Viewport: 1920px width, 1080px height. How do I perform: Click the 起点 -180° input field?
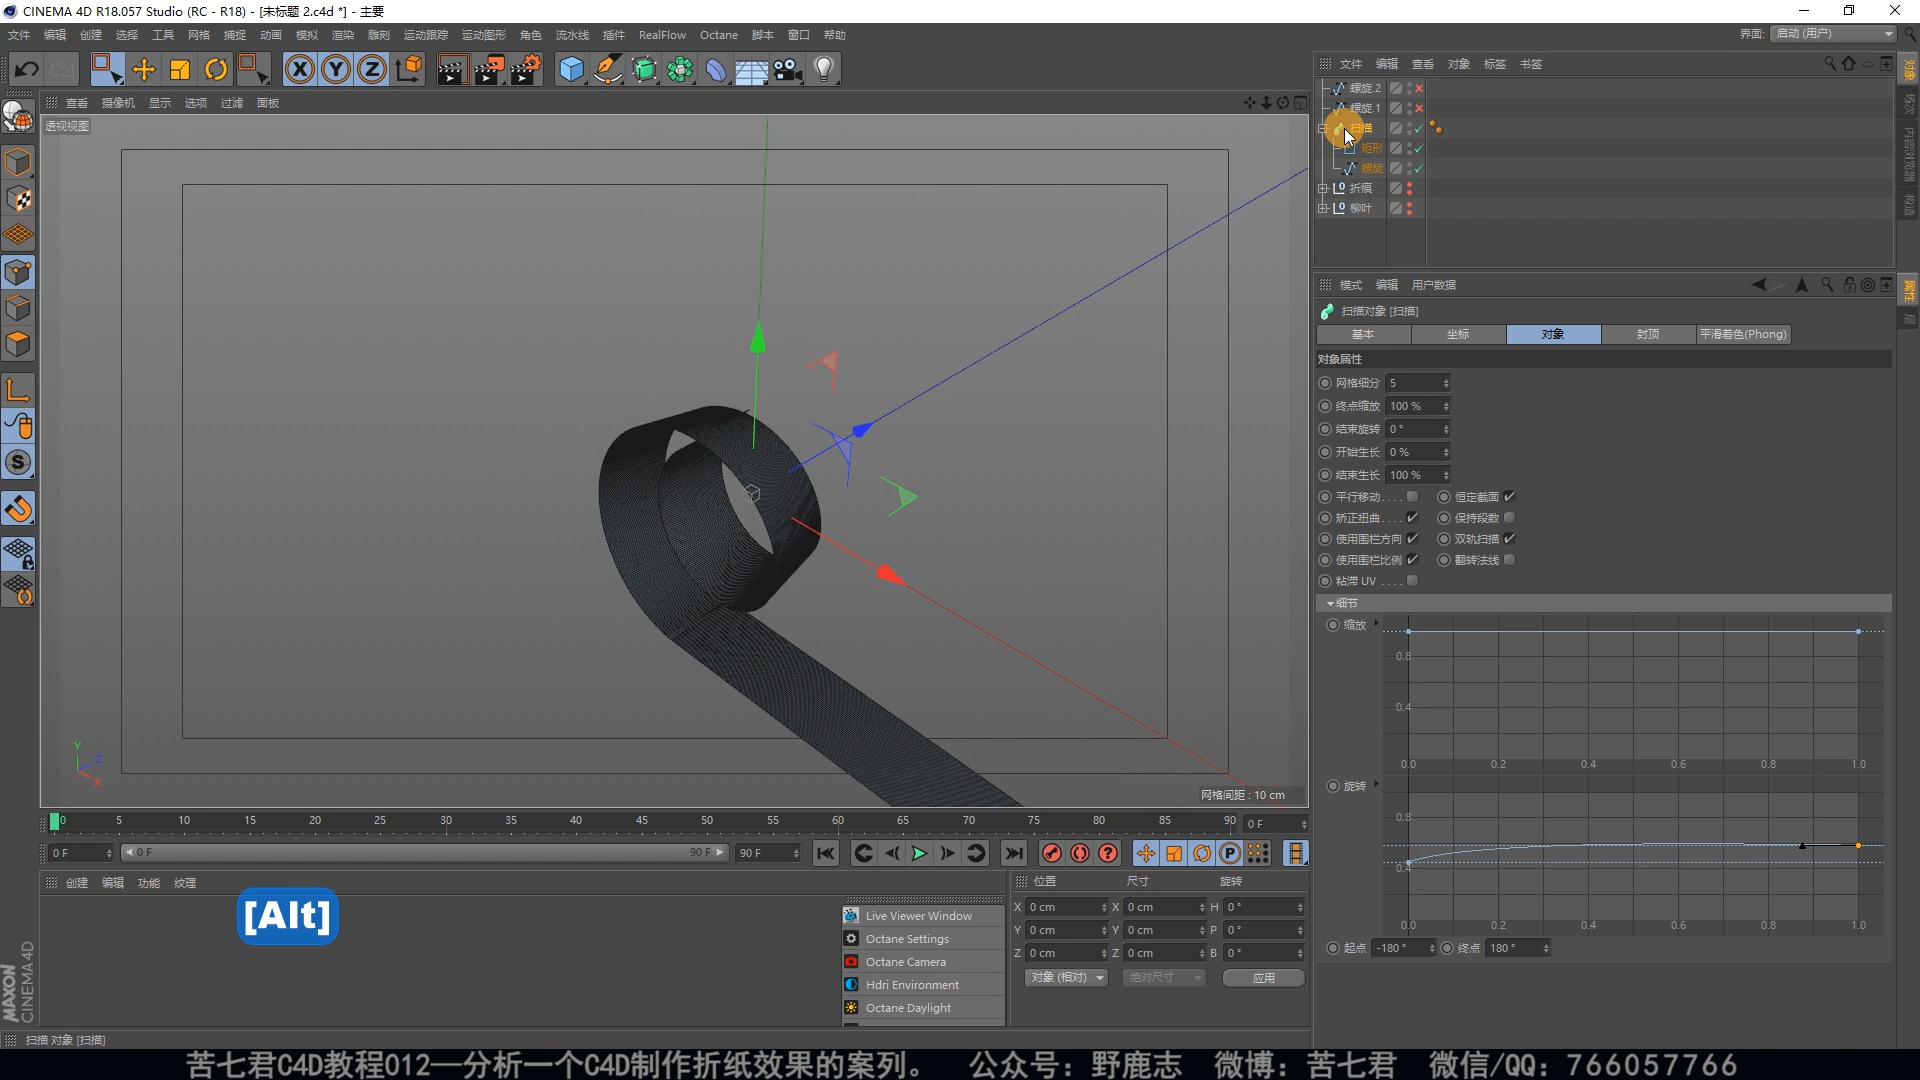coord(1404,948)
